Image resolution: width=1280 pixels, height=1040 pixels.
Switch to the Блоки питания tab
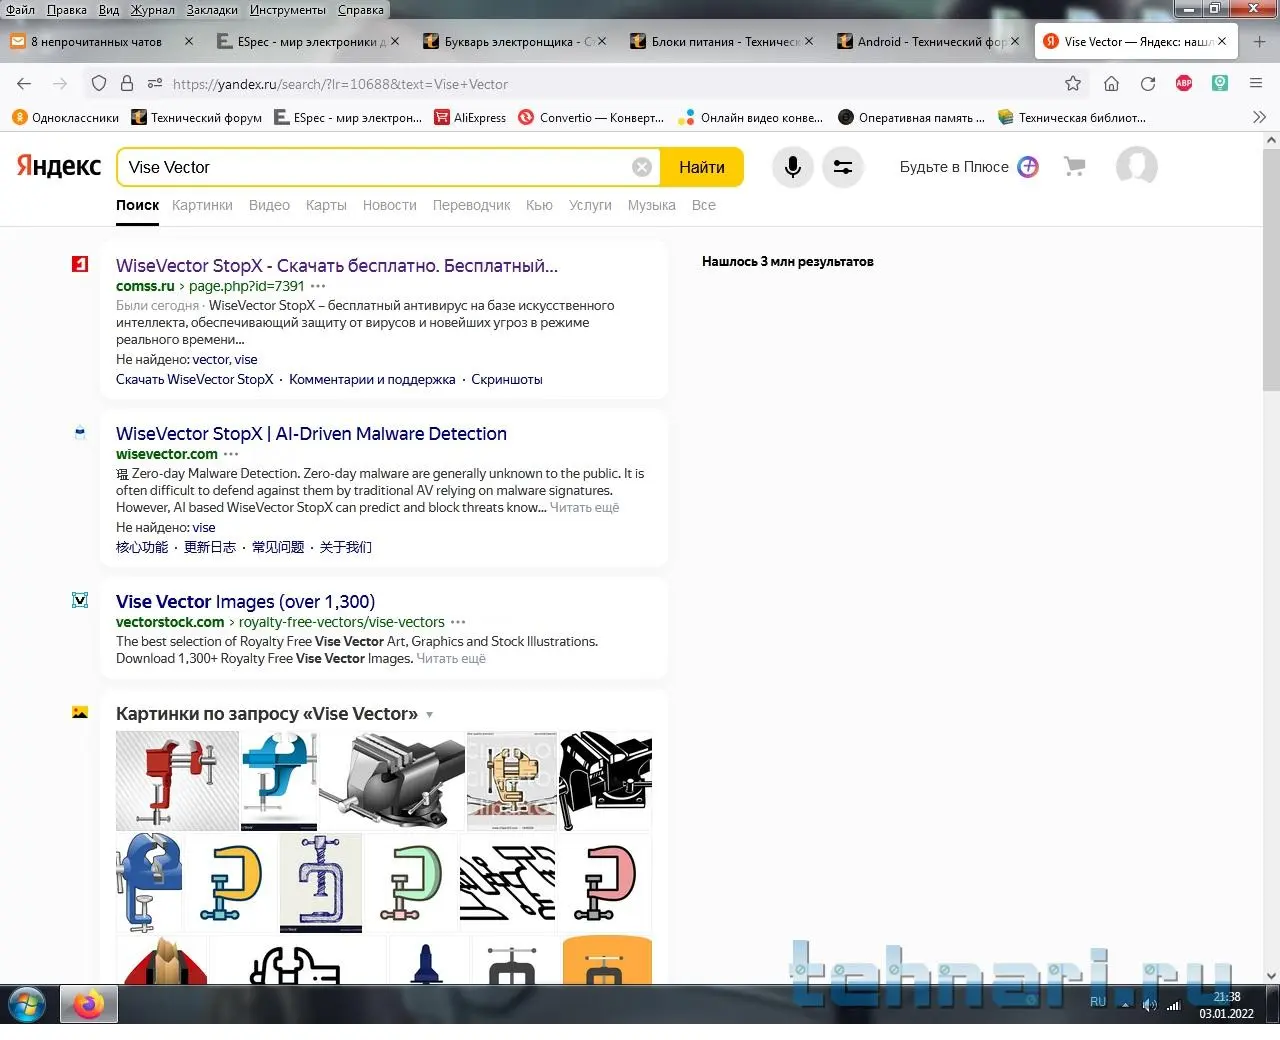point(721,42)
